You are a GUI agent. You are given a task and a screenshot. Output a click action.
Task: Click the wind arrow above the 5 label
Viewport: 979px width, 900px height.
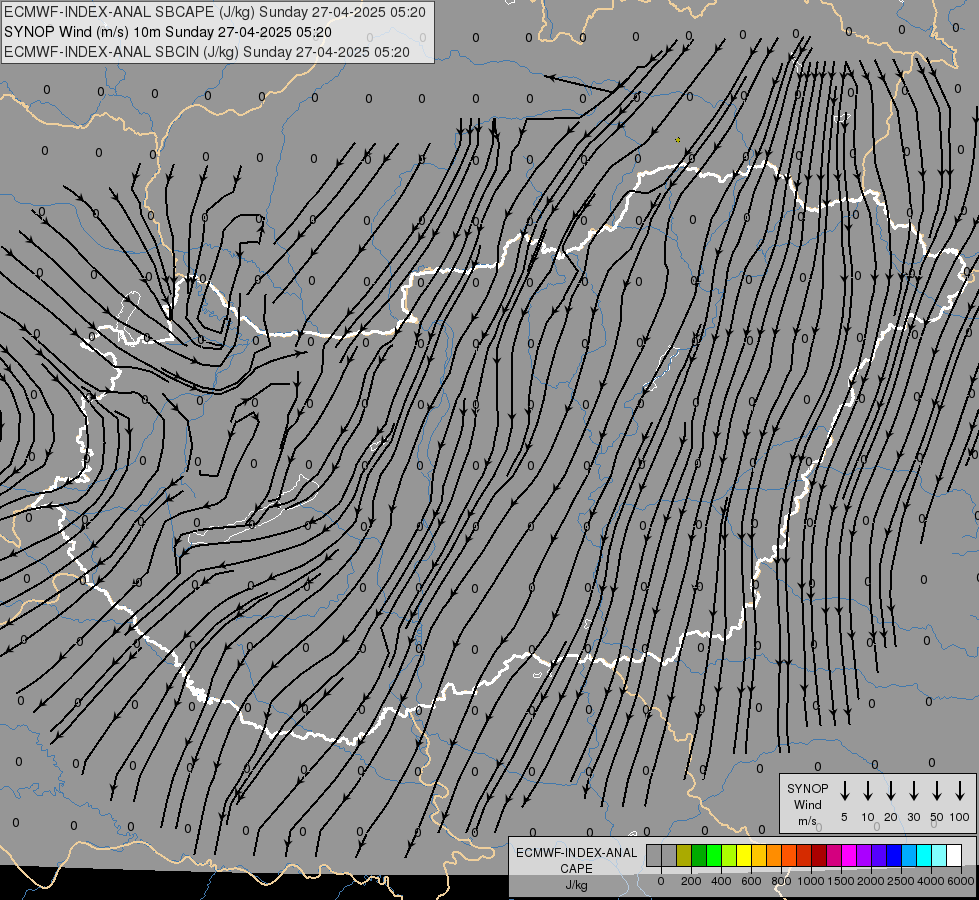click(x=844, y=791)
